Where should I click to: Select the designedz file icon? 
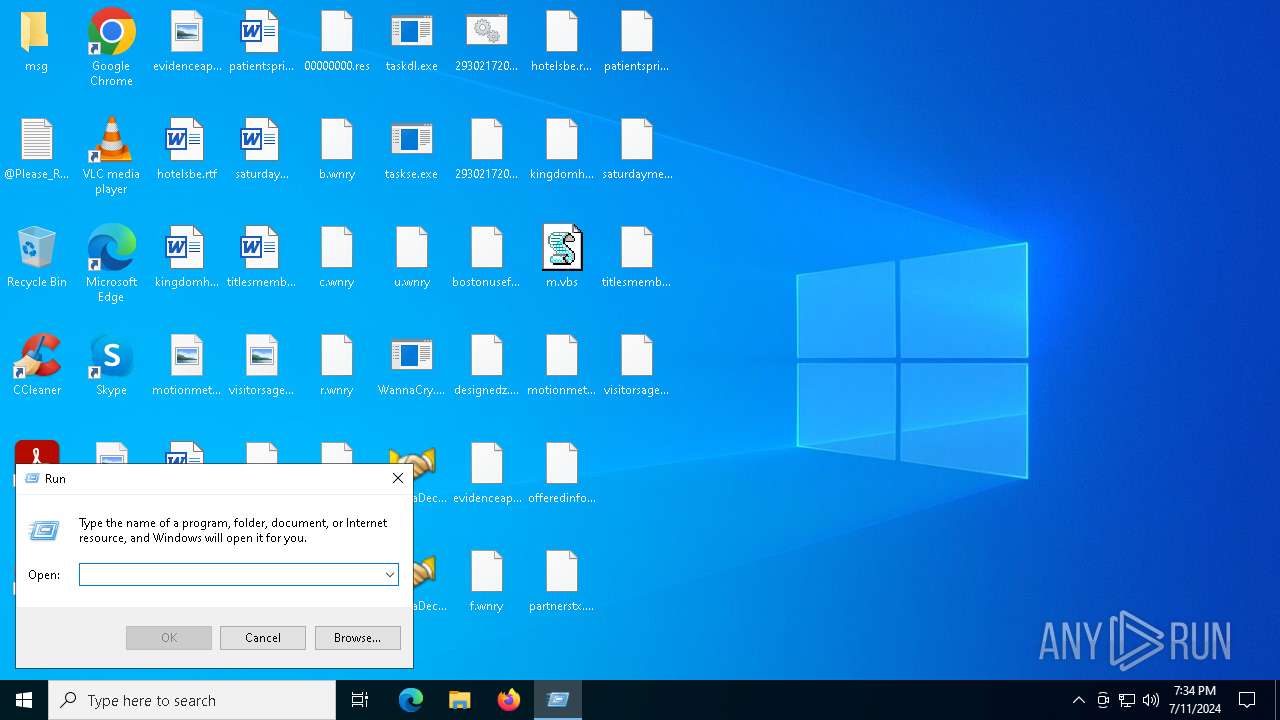[487, 364]
